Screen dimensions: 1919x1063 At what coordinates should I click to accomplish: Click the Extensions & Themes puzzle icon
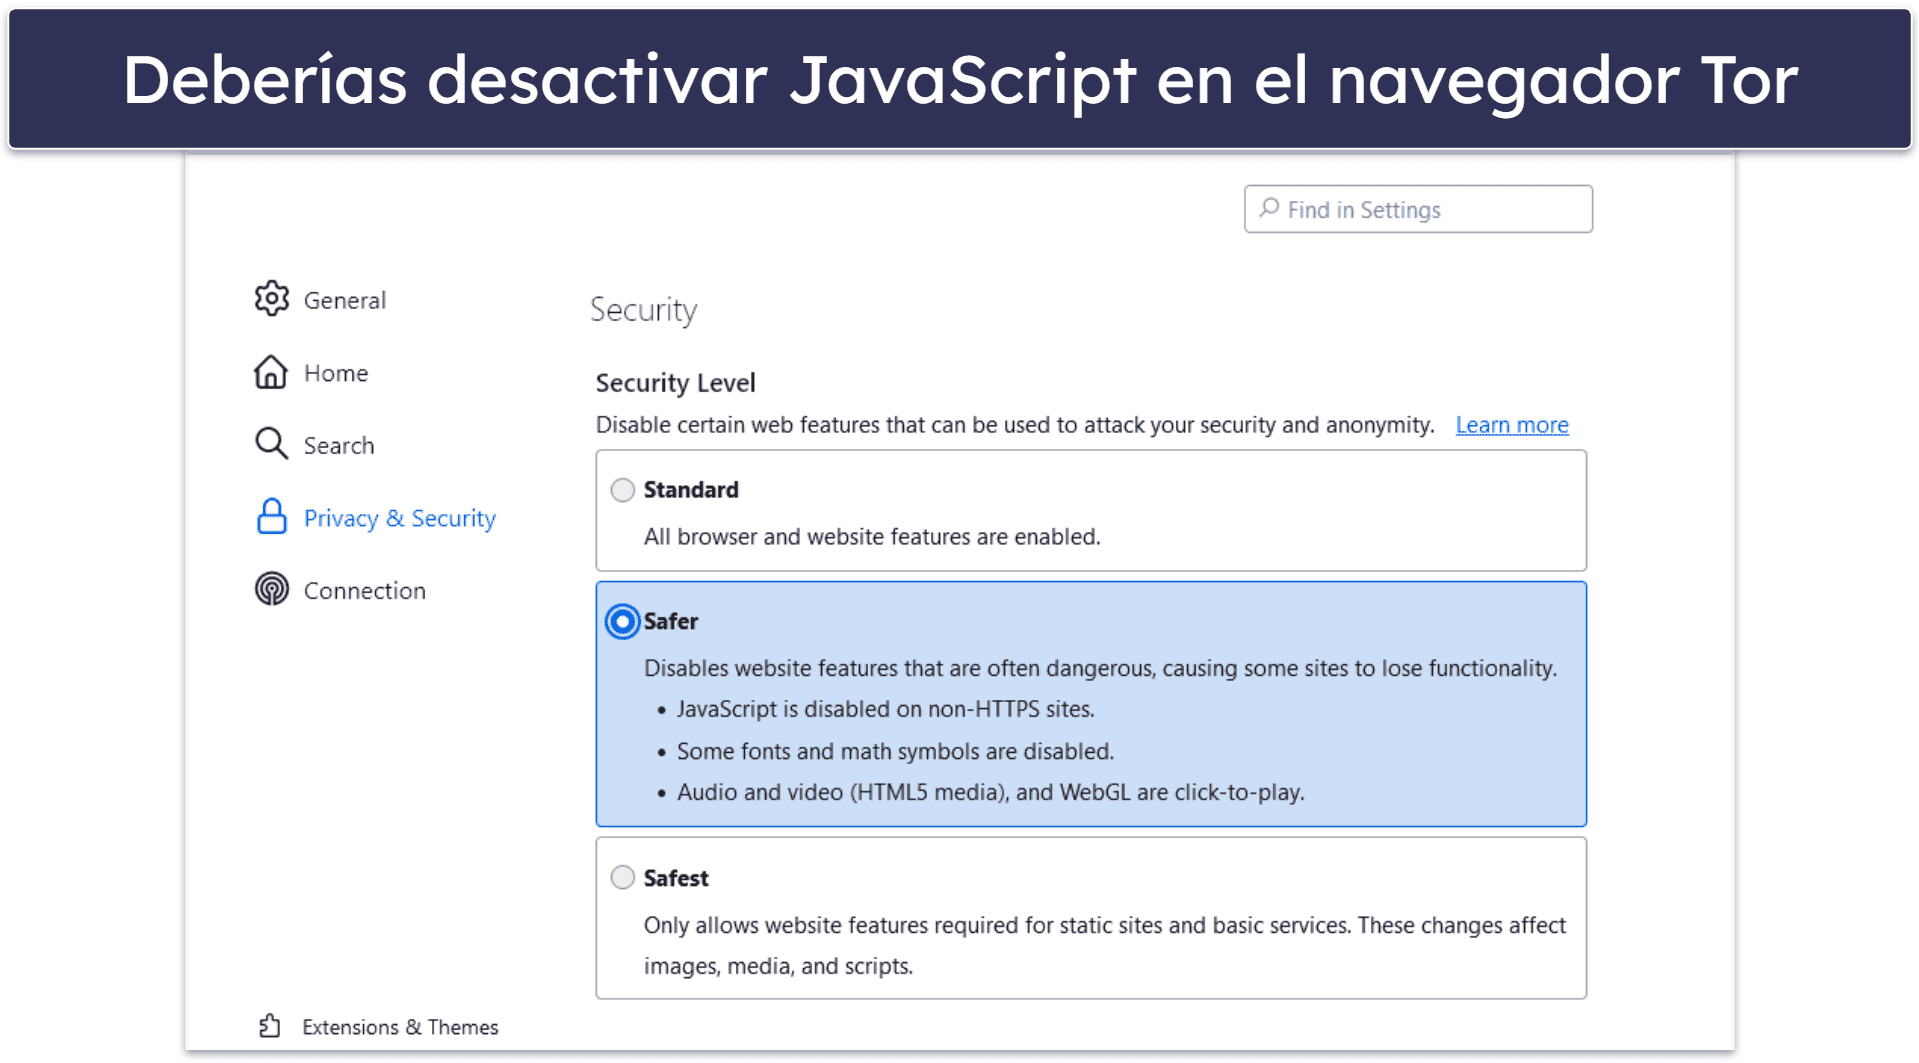(270, 1026)
